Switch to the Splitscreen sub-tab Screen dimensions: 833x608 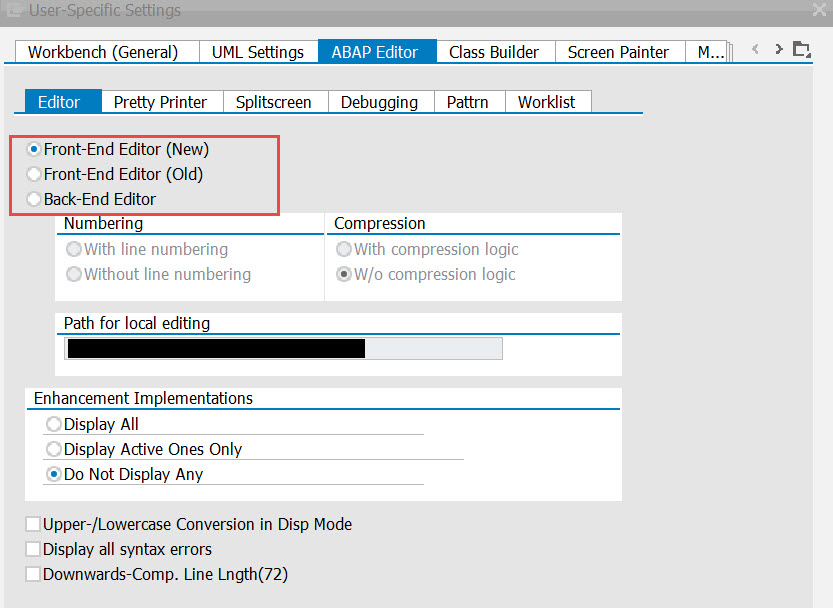[x=275, y=102]
